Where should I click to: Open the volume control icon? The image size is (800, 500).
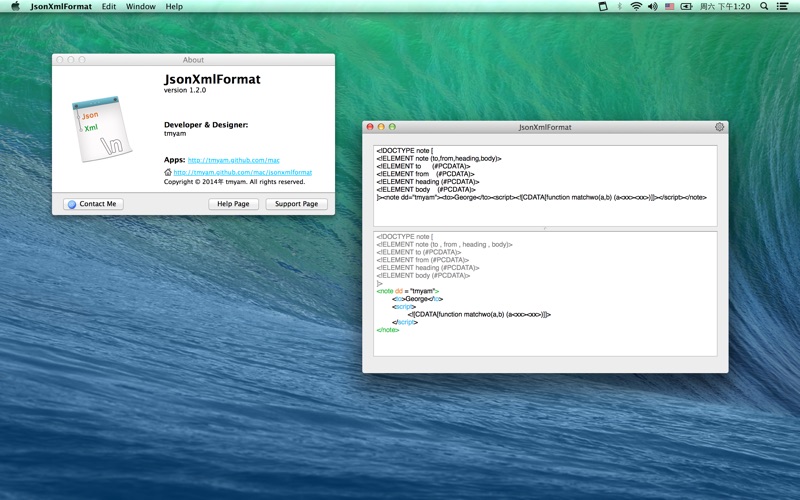tap(653, 6)
